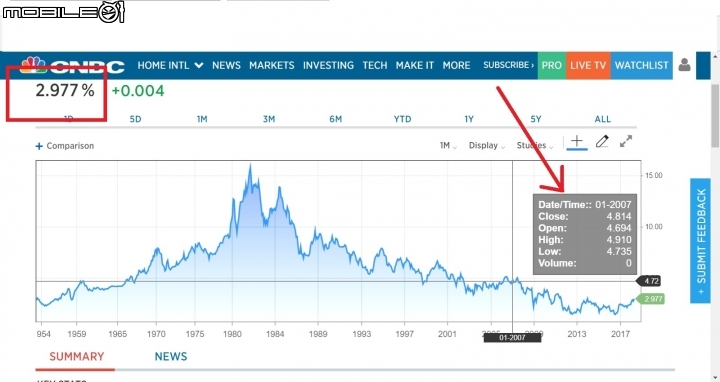This screenshot has height=382, width=720.
Task: Click the SUBMIT FEEDBACK side tab
Action: click(700, 241)
